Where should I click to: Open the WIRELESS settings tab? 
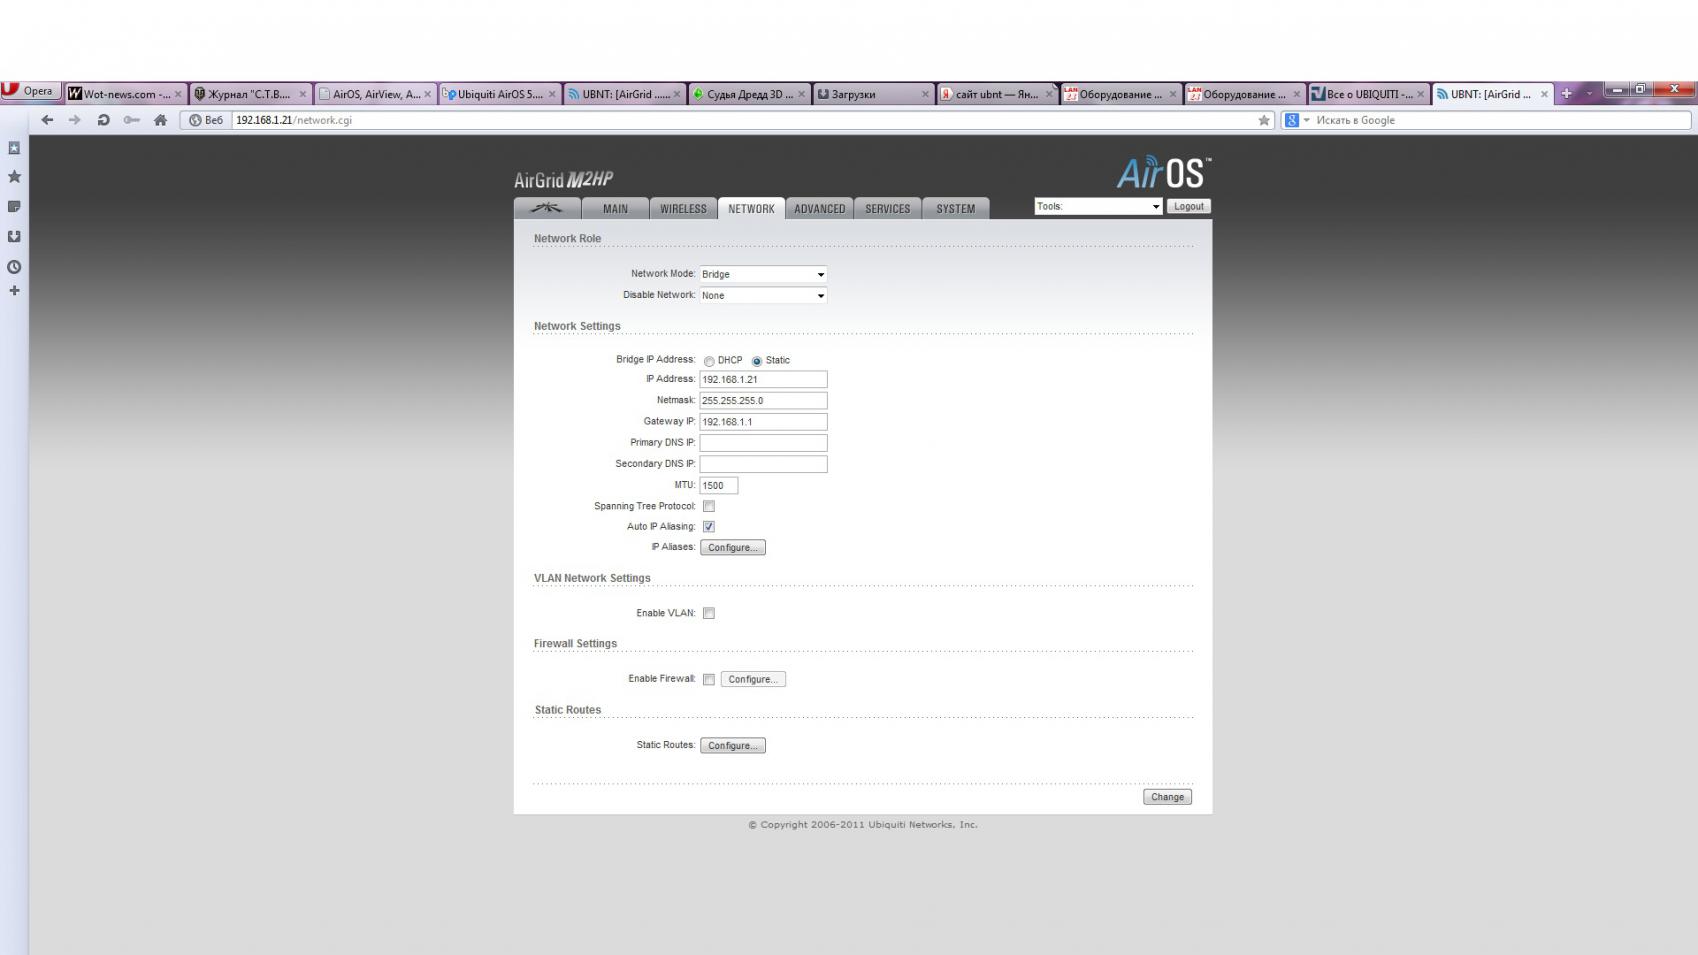click(x=683, y=208)
